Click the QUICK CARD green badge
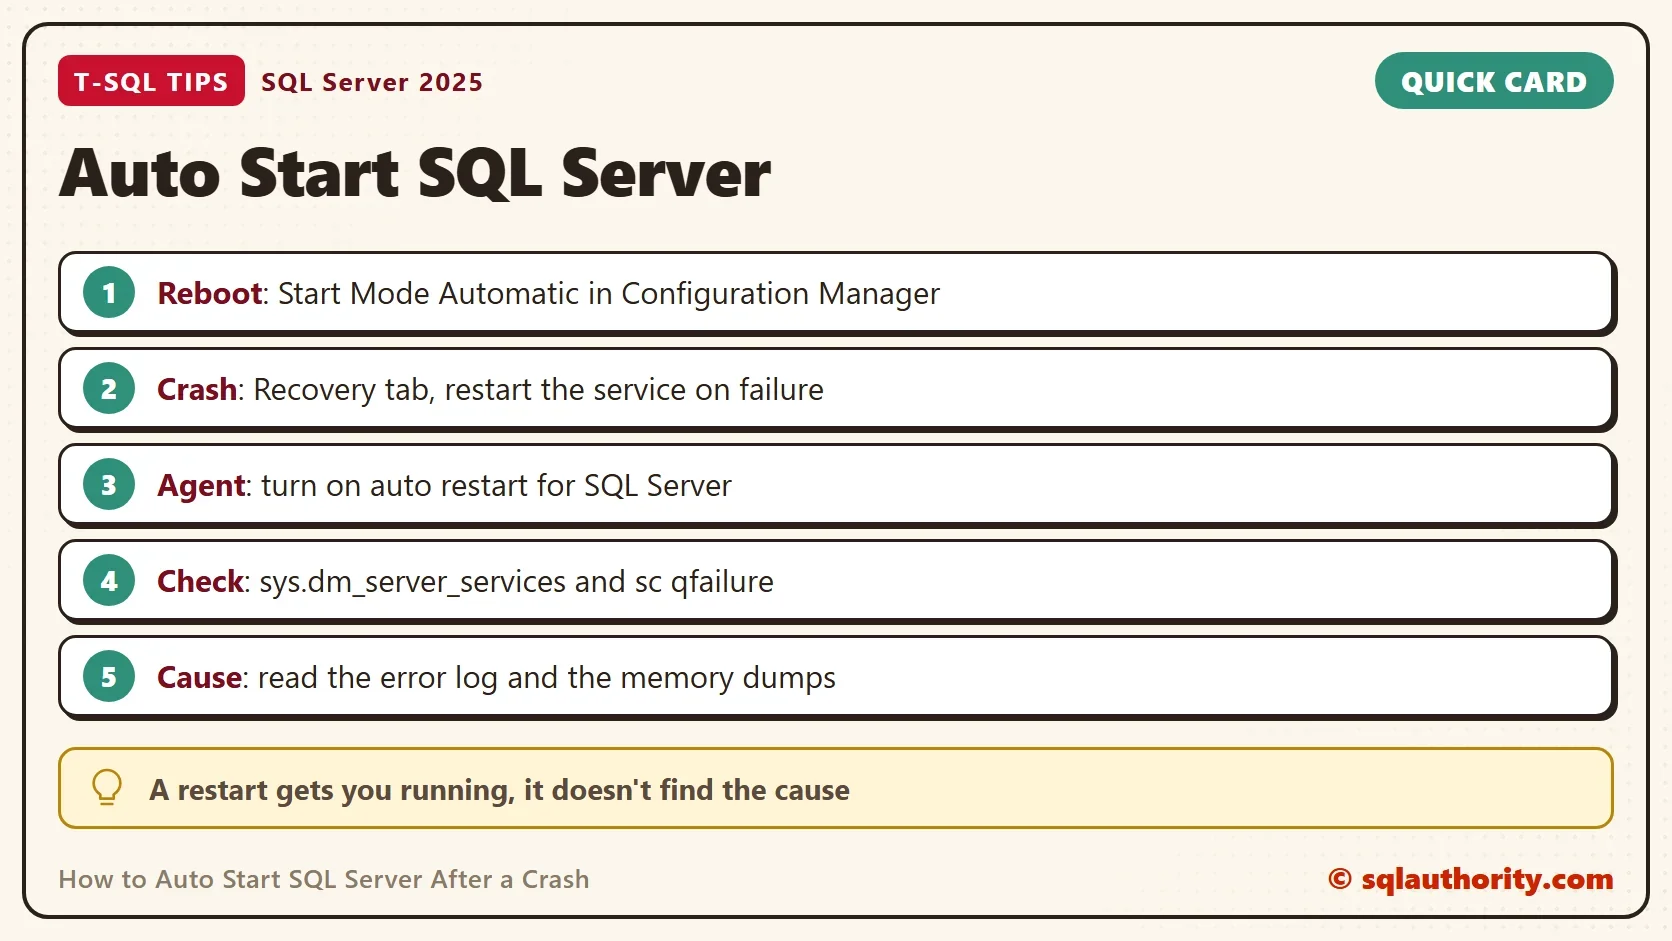1672x941 pixels. point(1493,81)
